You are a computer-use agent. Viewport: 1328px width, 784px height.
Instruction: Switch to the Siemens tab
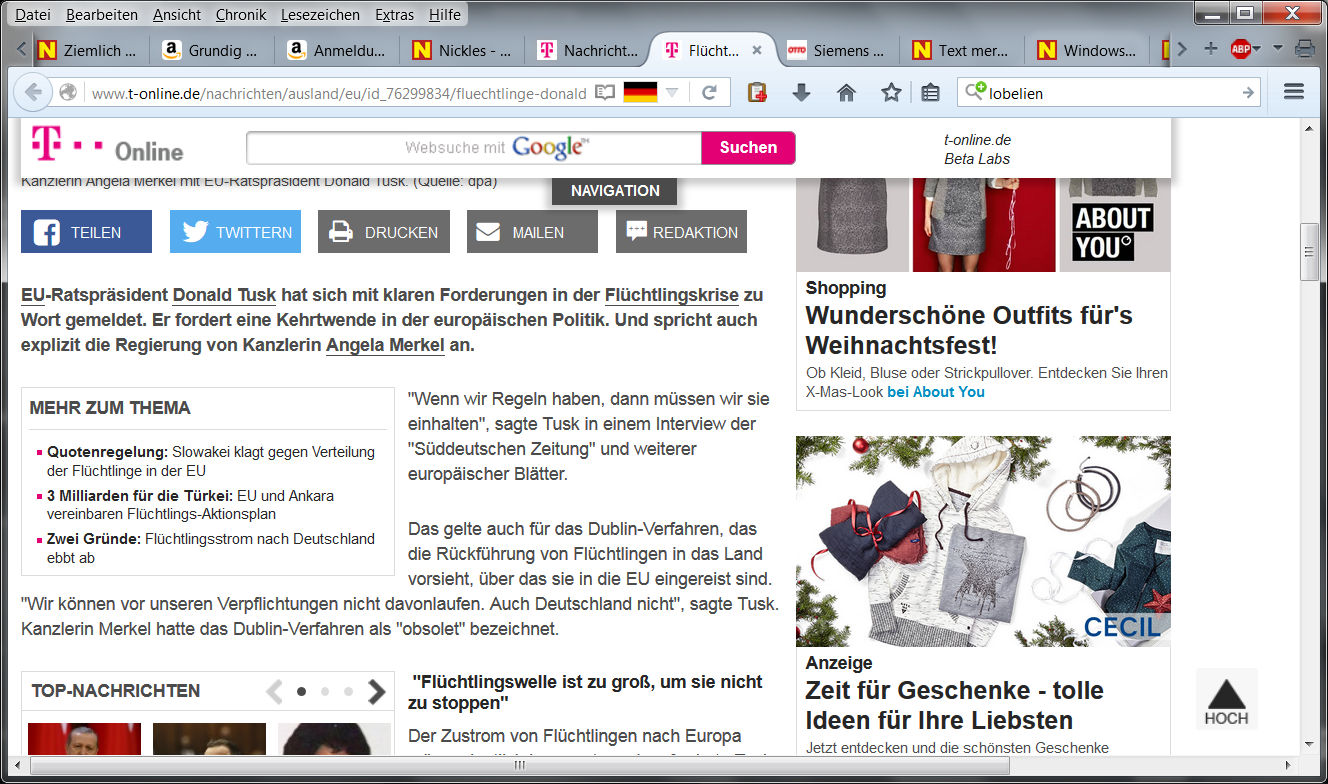tap(836, 50)
